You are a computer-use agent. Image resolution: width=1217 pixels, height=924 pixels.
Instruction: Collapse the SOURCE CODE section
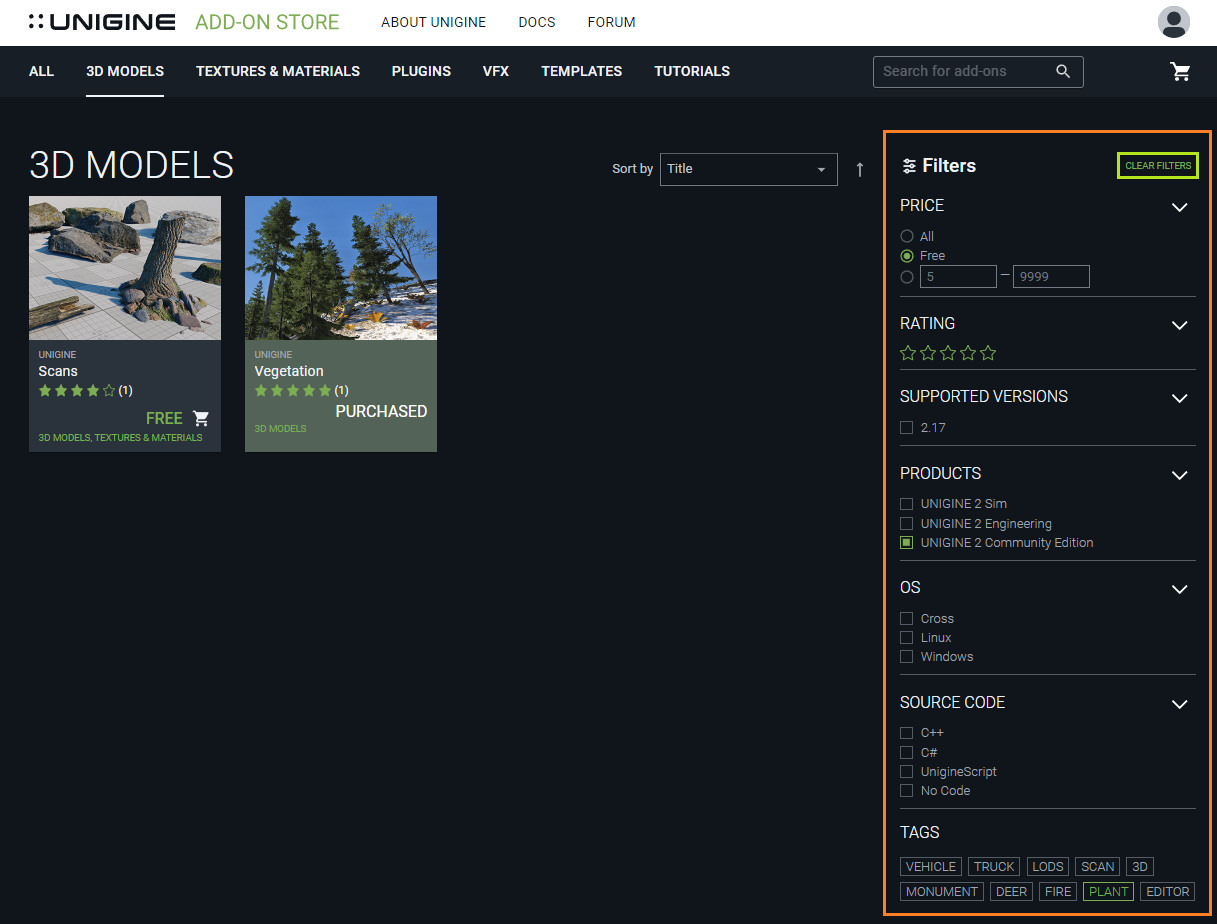pos(1180,704)
